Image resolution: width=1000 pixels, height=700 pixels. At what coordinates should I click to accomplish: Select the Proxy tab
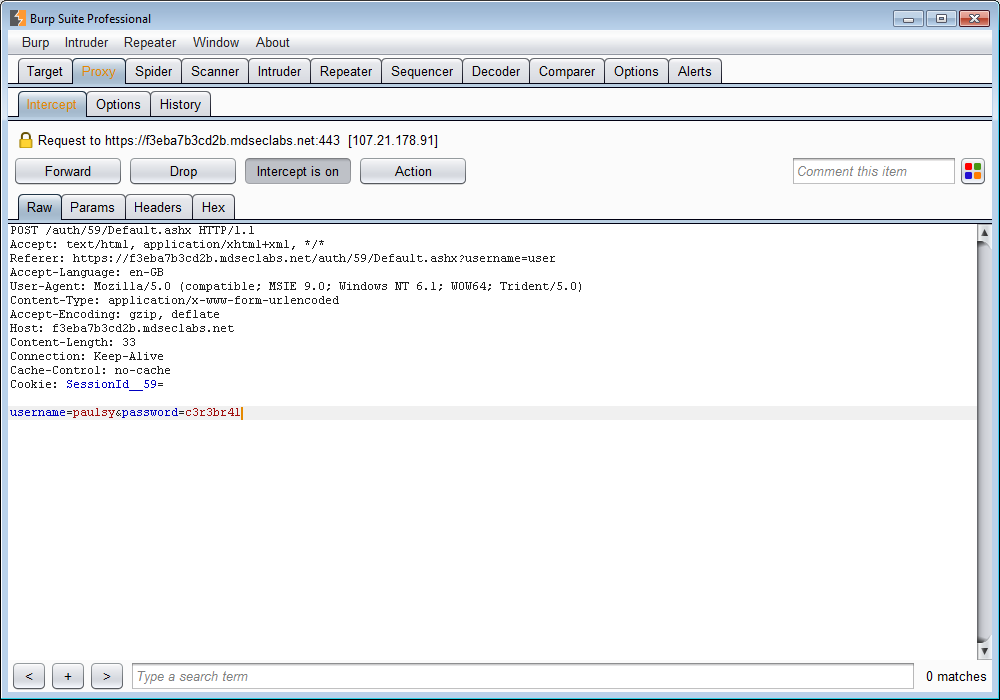(99, 71)
